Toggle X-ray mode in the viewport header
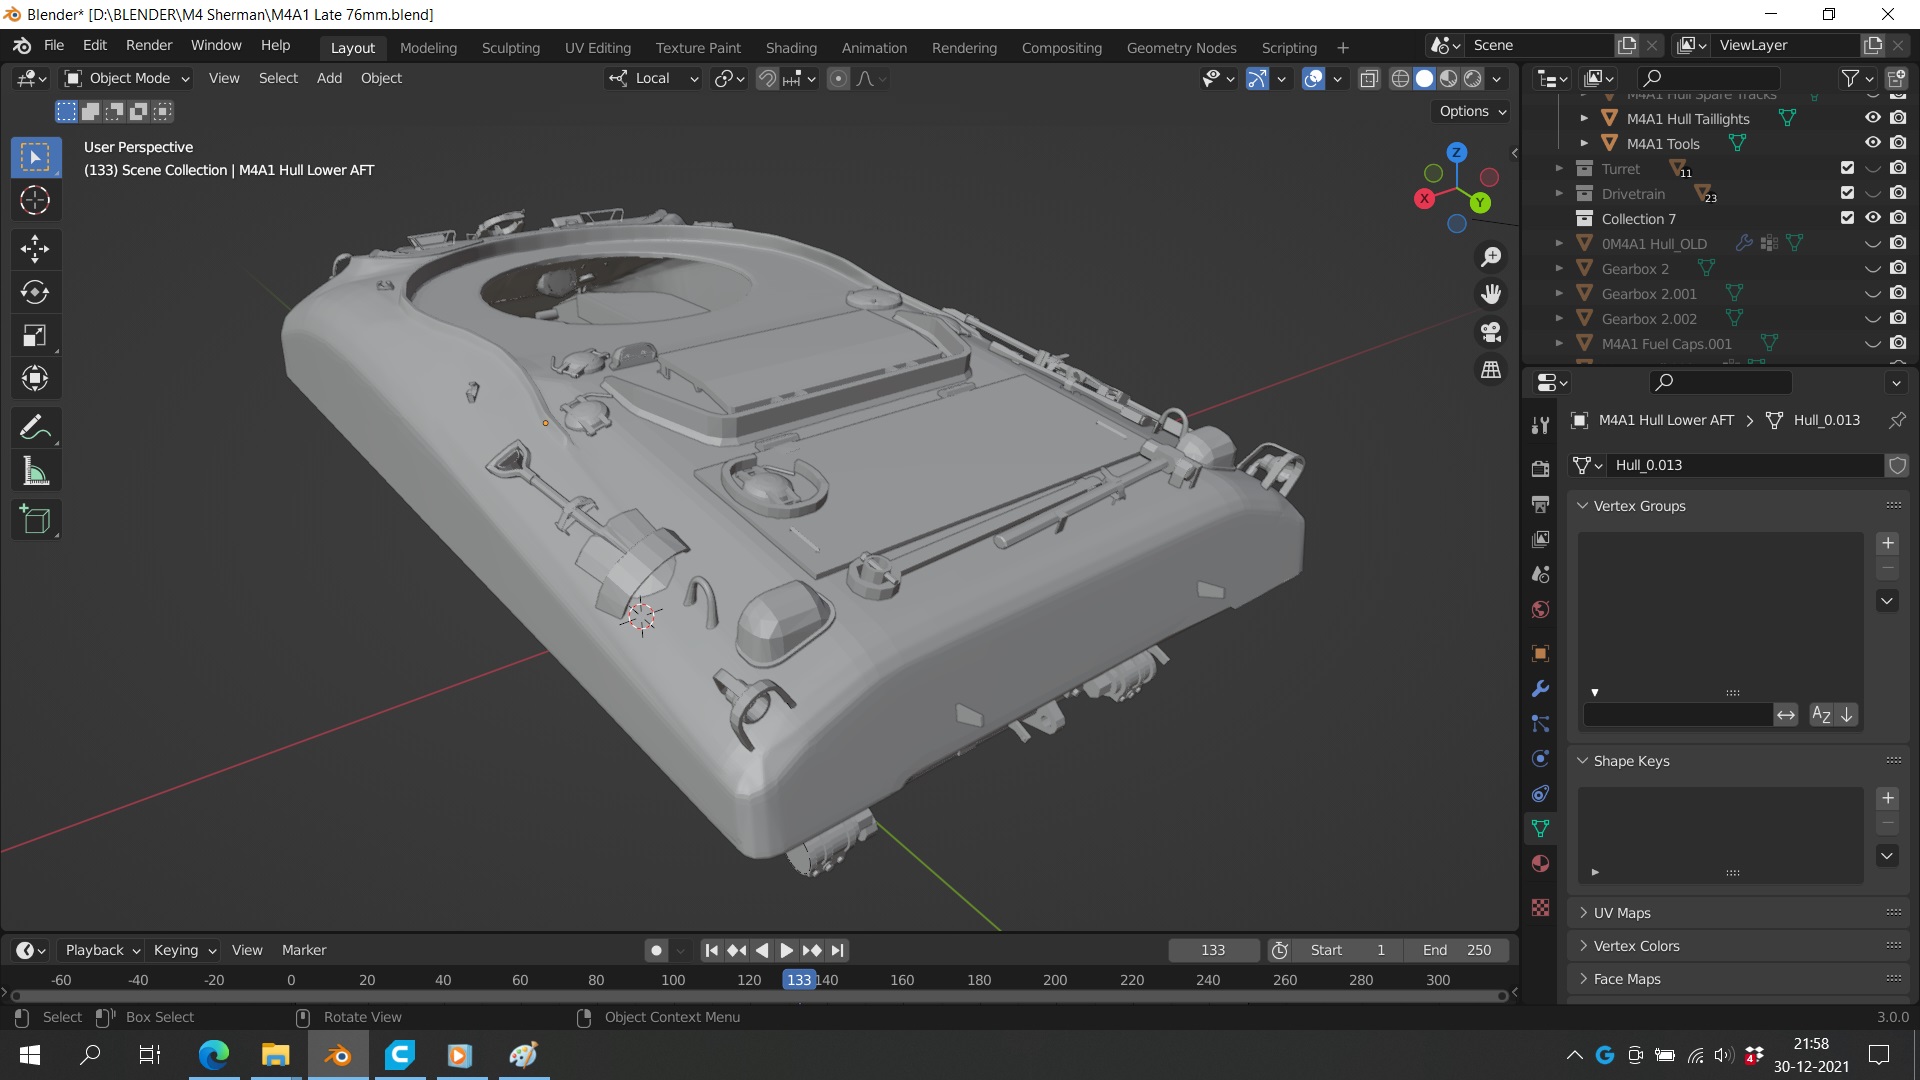 coord(1369,79)
